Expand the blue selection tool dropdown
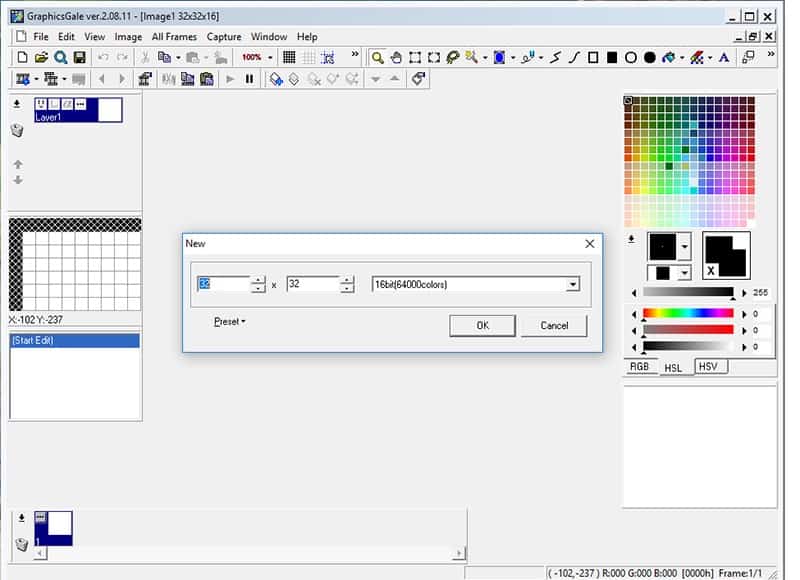The image size is (800, 580). coord(513,58)
